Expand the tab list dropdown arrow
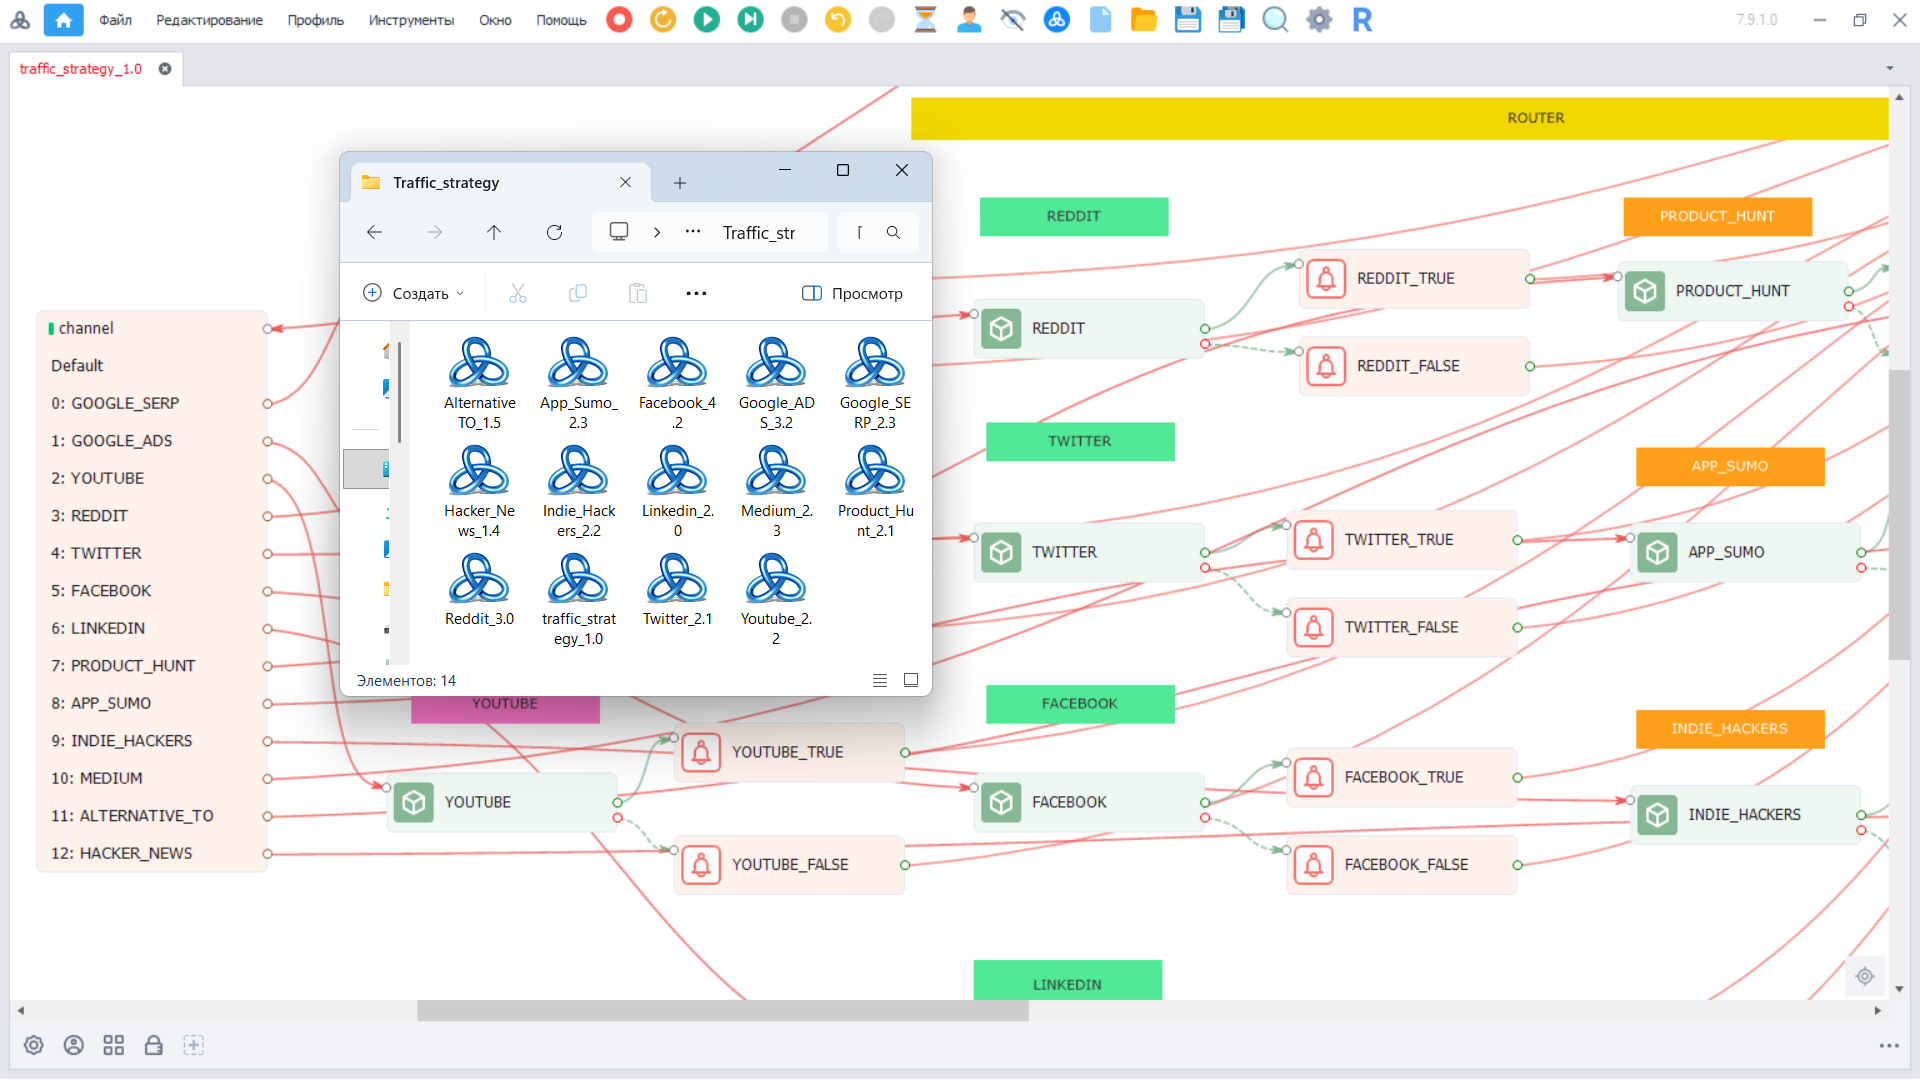1920x1080 pixels. coord(1890,69)
